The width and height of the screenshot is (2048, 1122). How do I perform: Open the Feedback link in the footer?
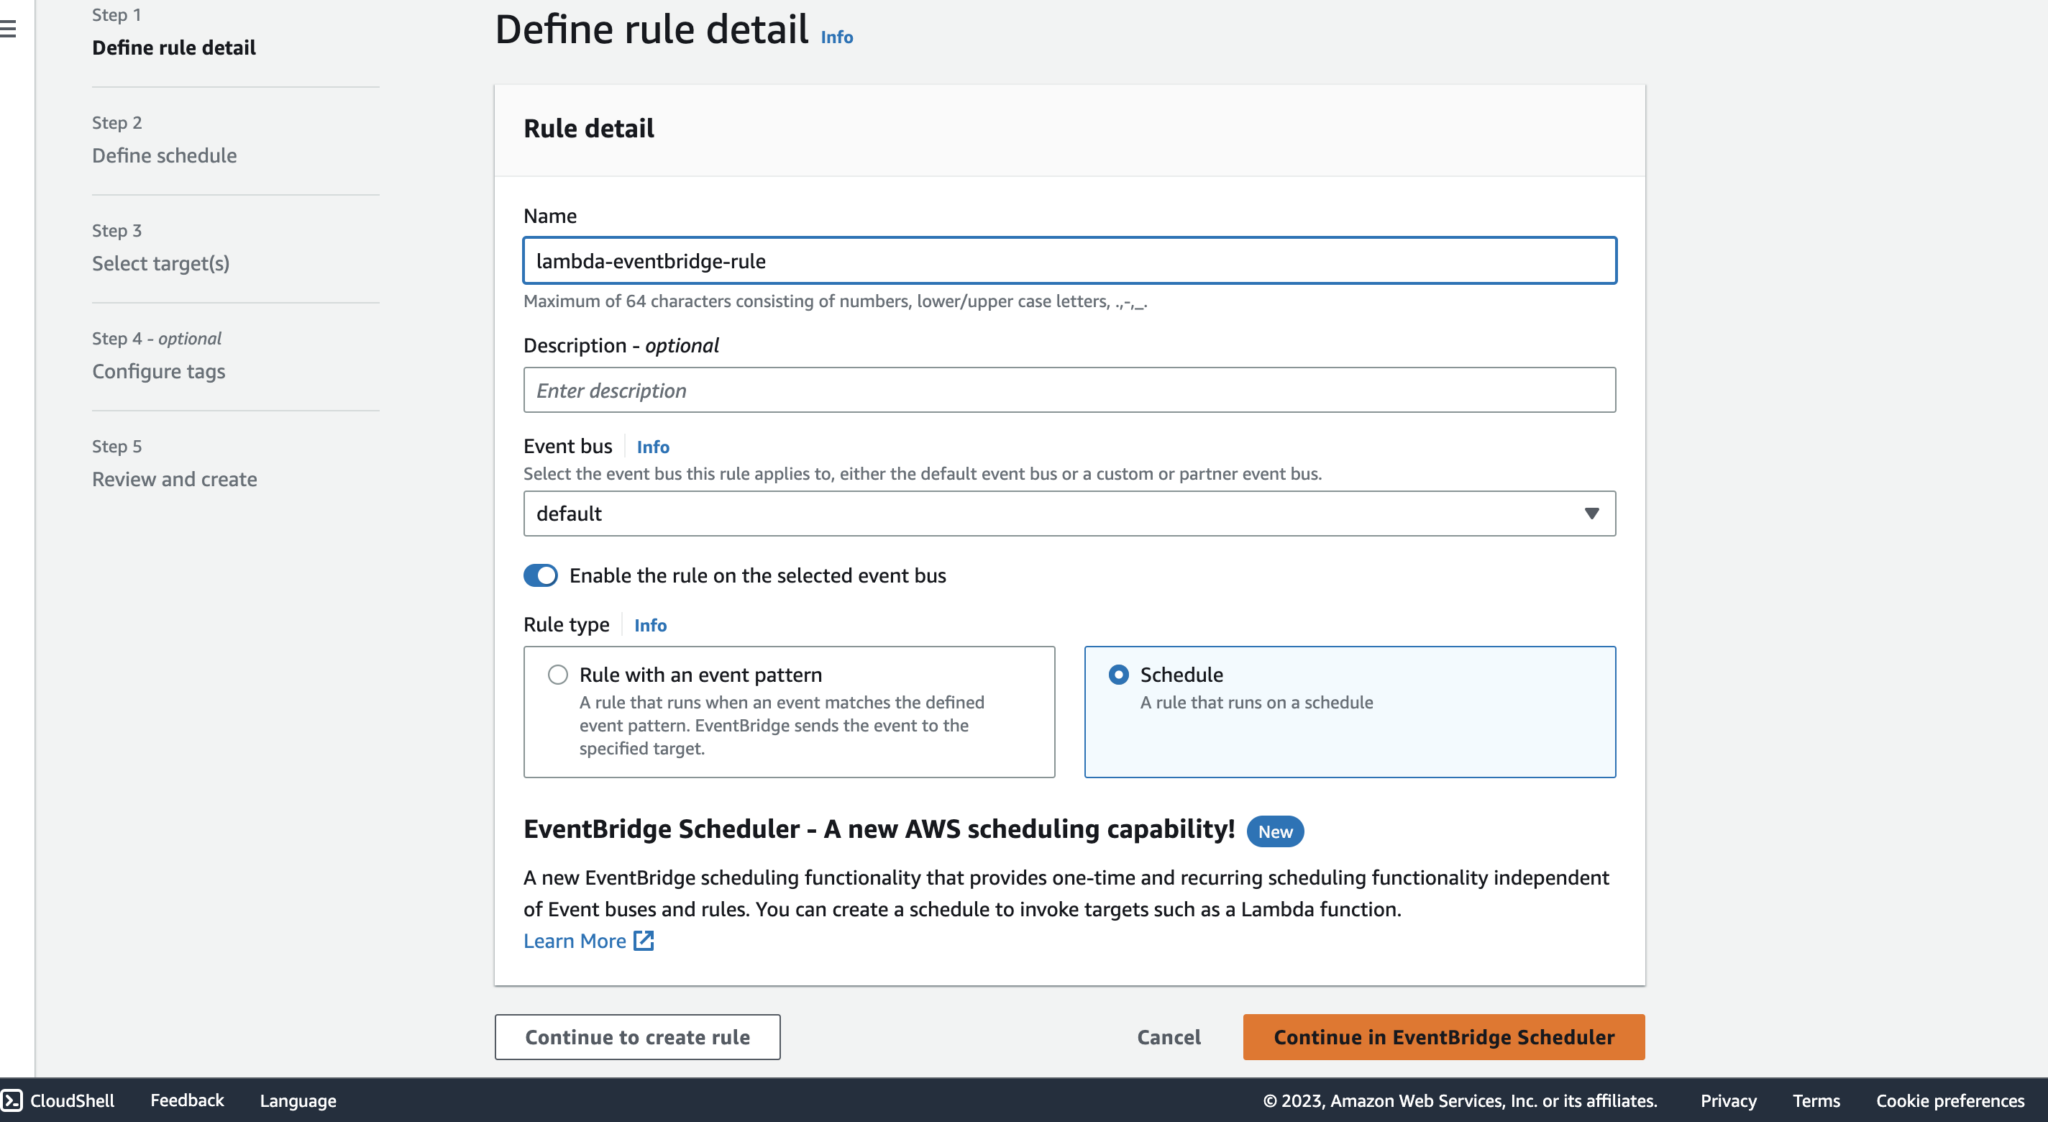[186, 1100]
